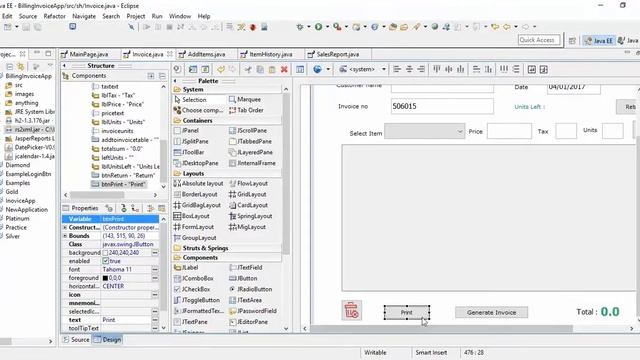Choose JToggleButton in the palette

point(197,300)
